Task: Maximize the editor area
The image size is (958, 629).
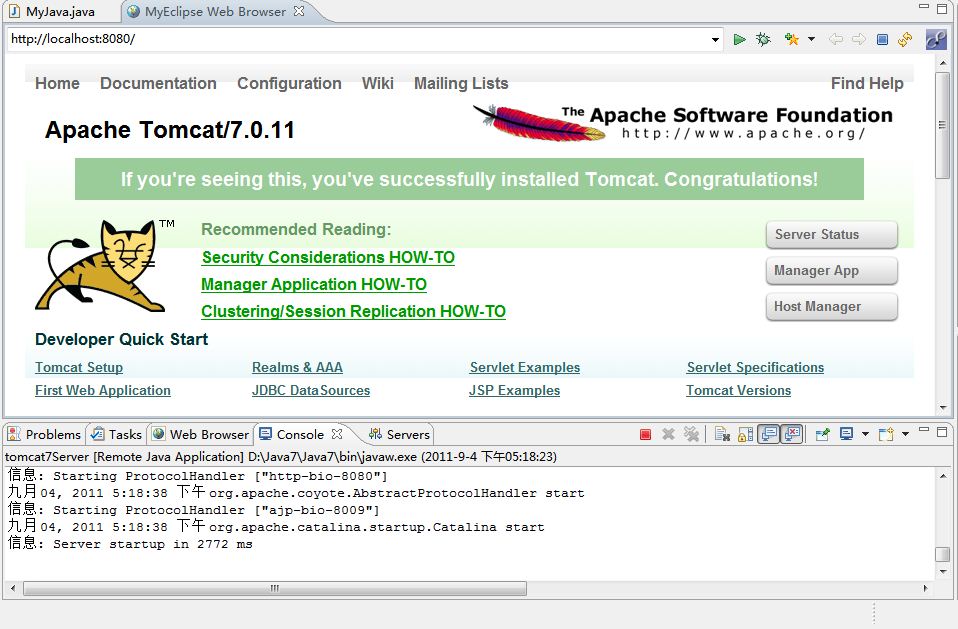Action: point(942,8)
